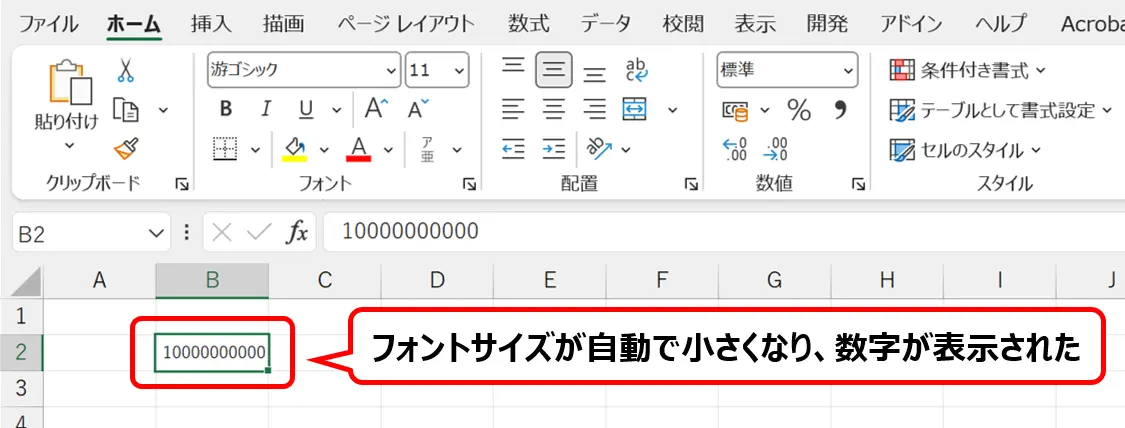The height and width of the screenshot is (428, 1125).
Task: Expand font color palette arrow
Action: (x=388, y=150)
